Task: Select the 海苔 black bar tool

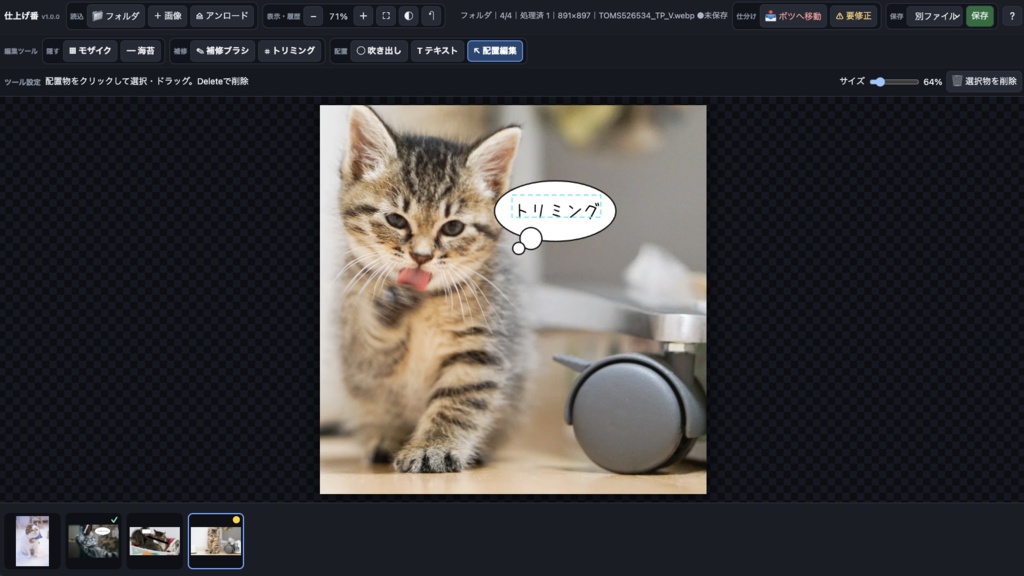Action: [140, 50]
